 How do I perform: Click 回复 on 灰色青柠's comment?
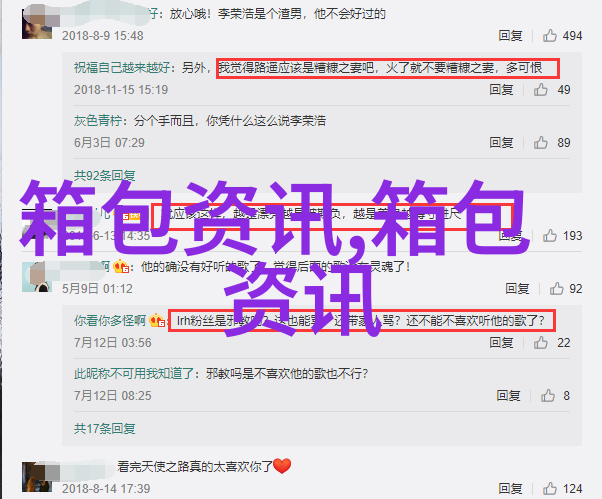pos(501,142)
